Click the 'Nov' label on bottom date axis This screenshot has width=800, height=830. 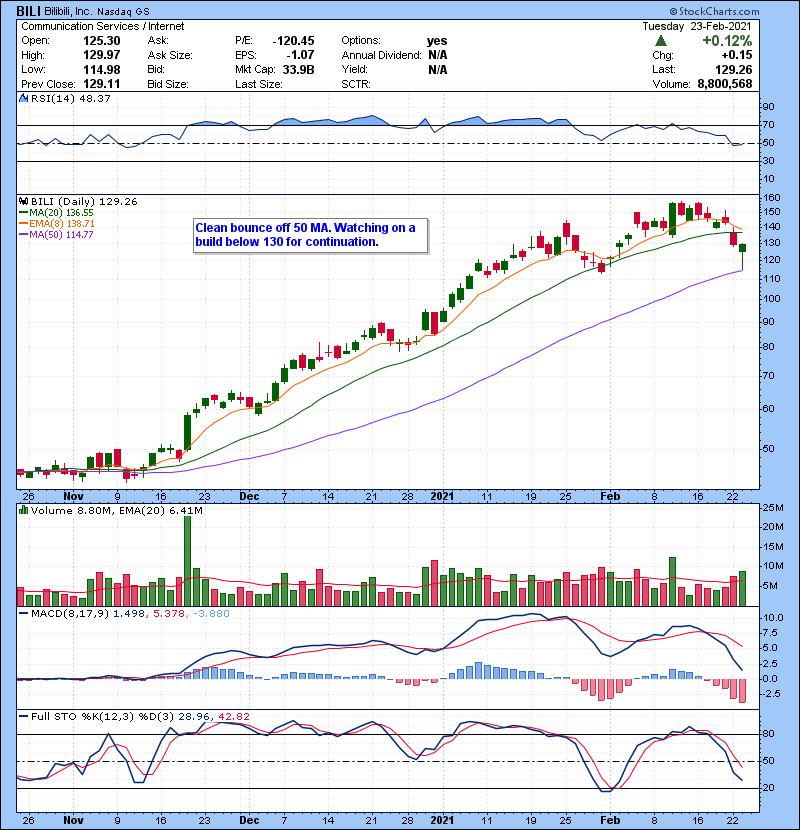pyautogui.click(x=73, y=820)
